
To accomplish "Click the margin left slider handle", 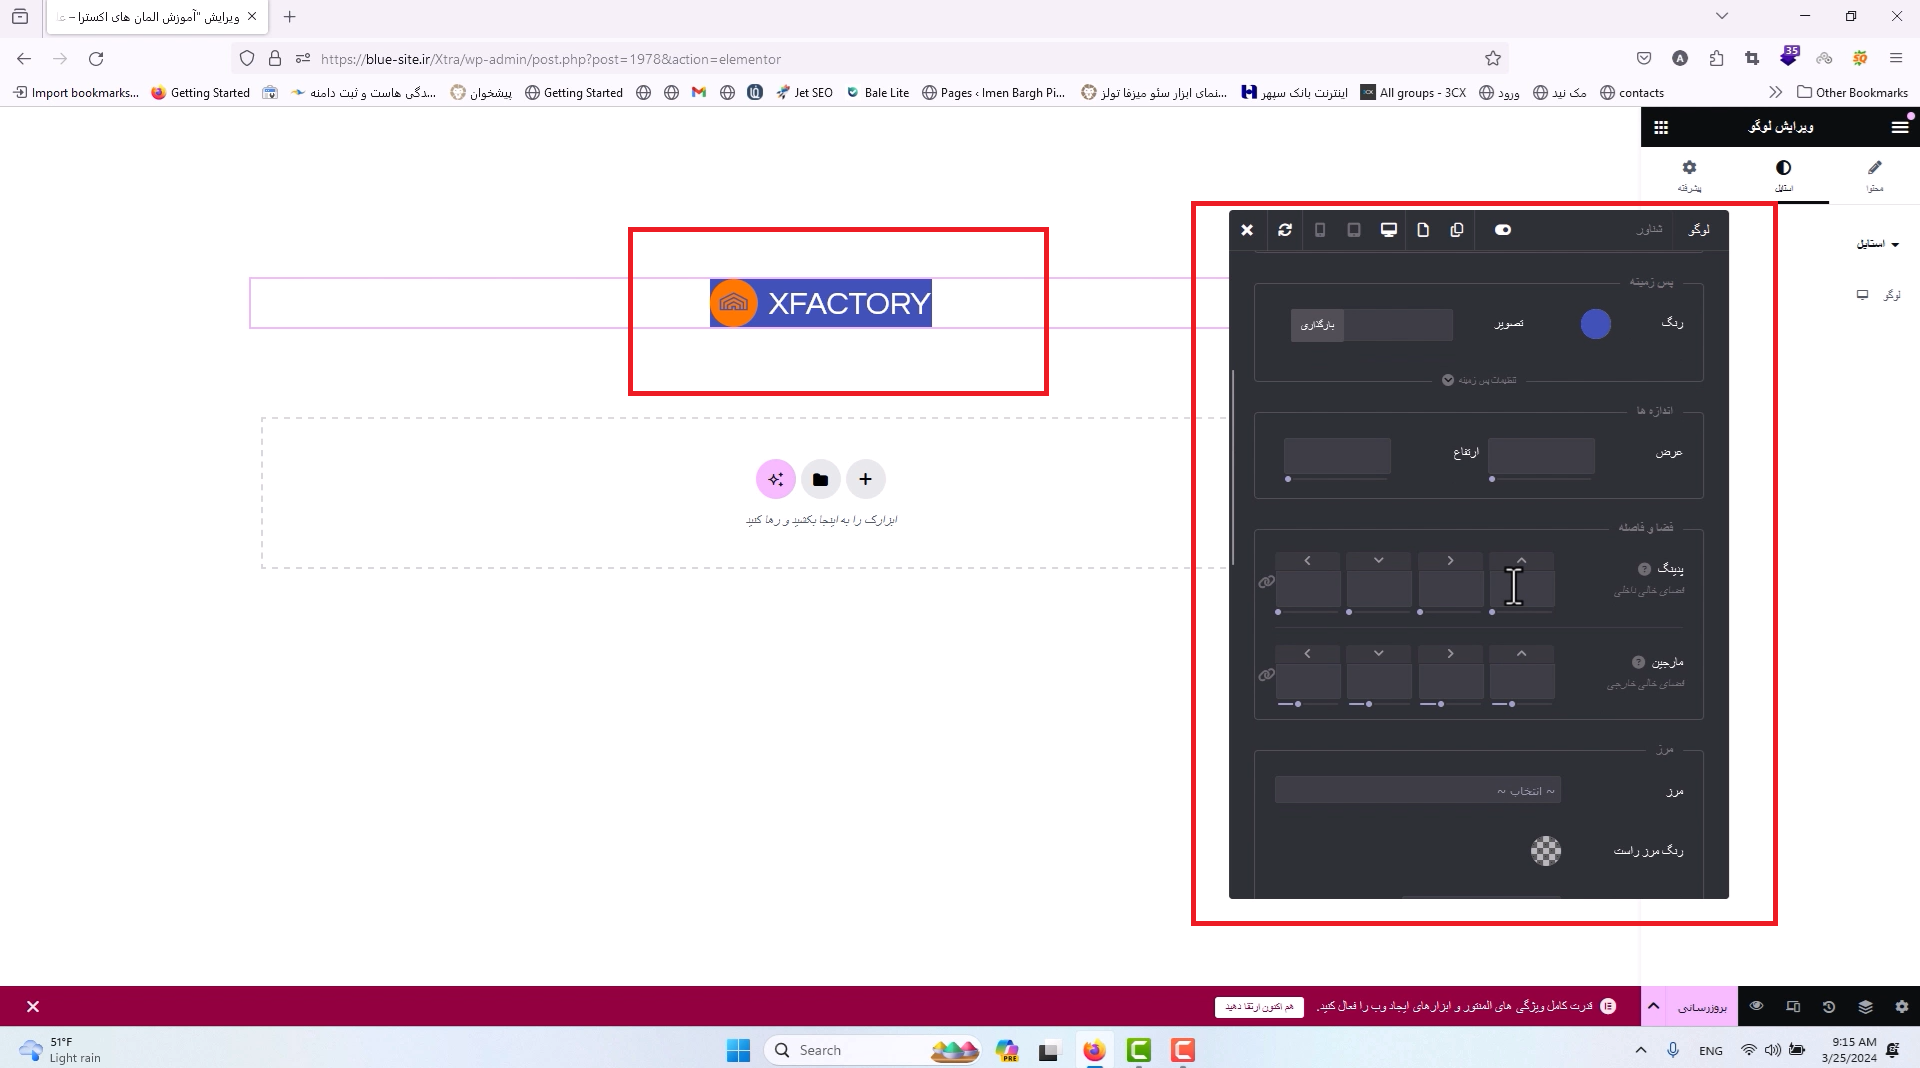I will click(1298, 704).
